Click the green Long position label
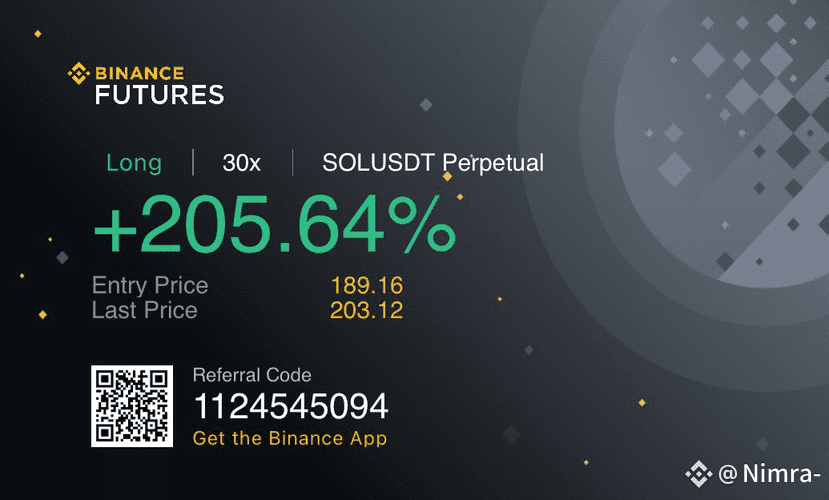Image resolution: width=829 pixels, height=500 pixels. click(x=134, y=163)
